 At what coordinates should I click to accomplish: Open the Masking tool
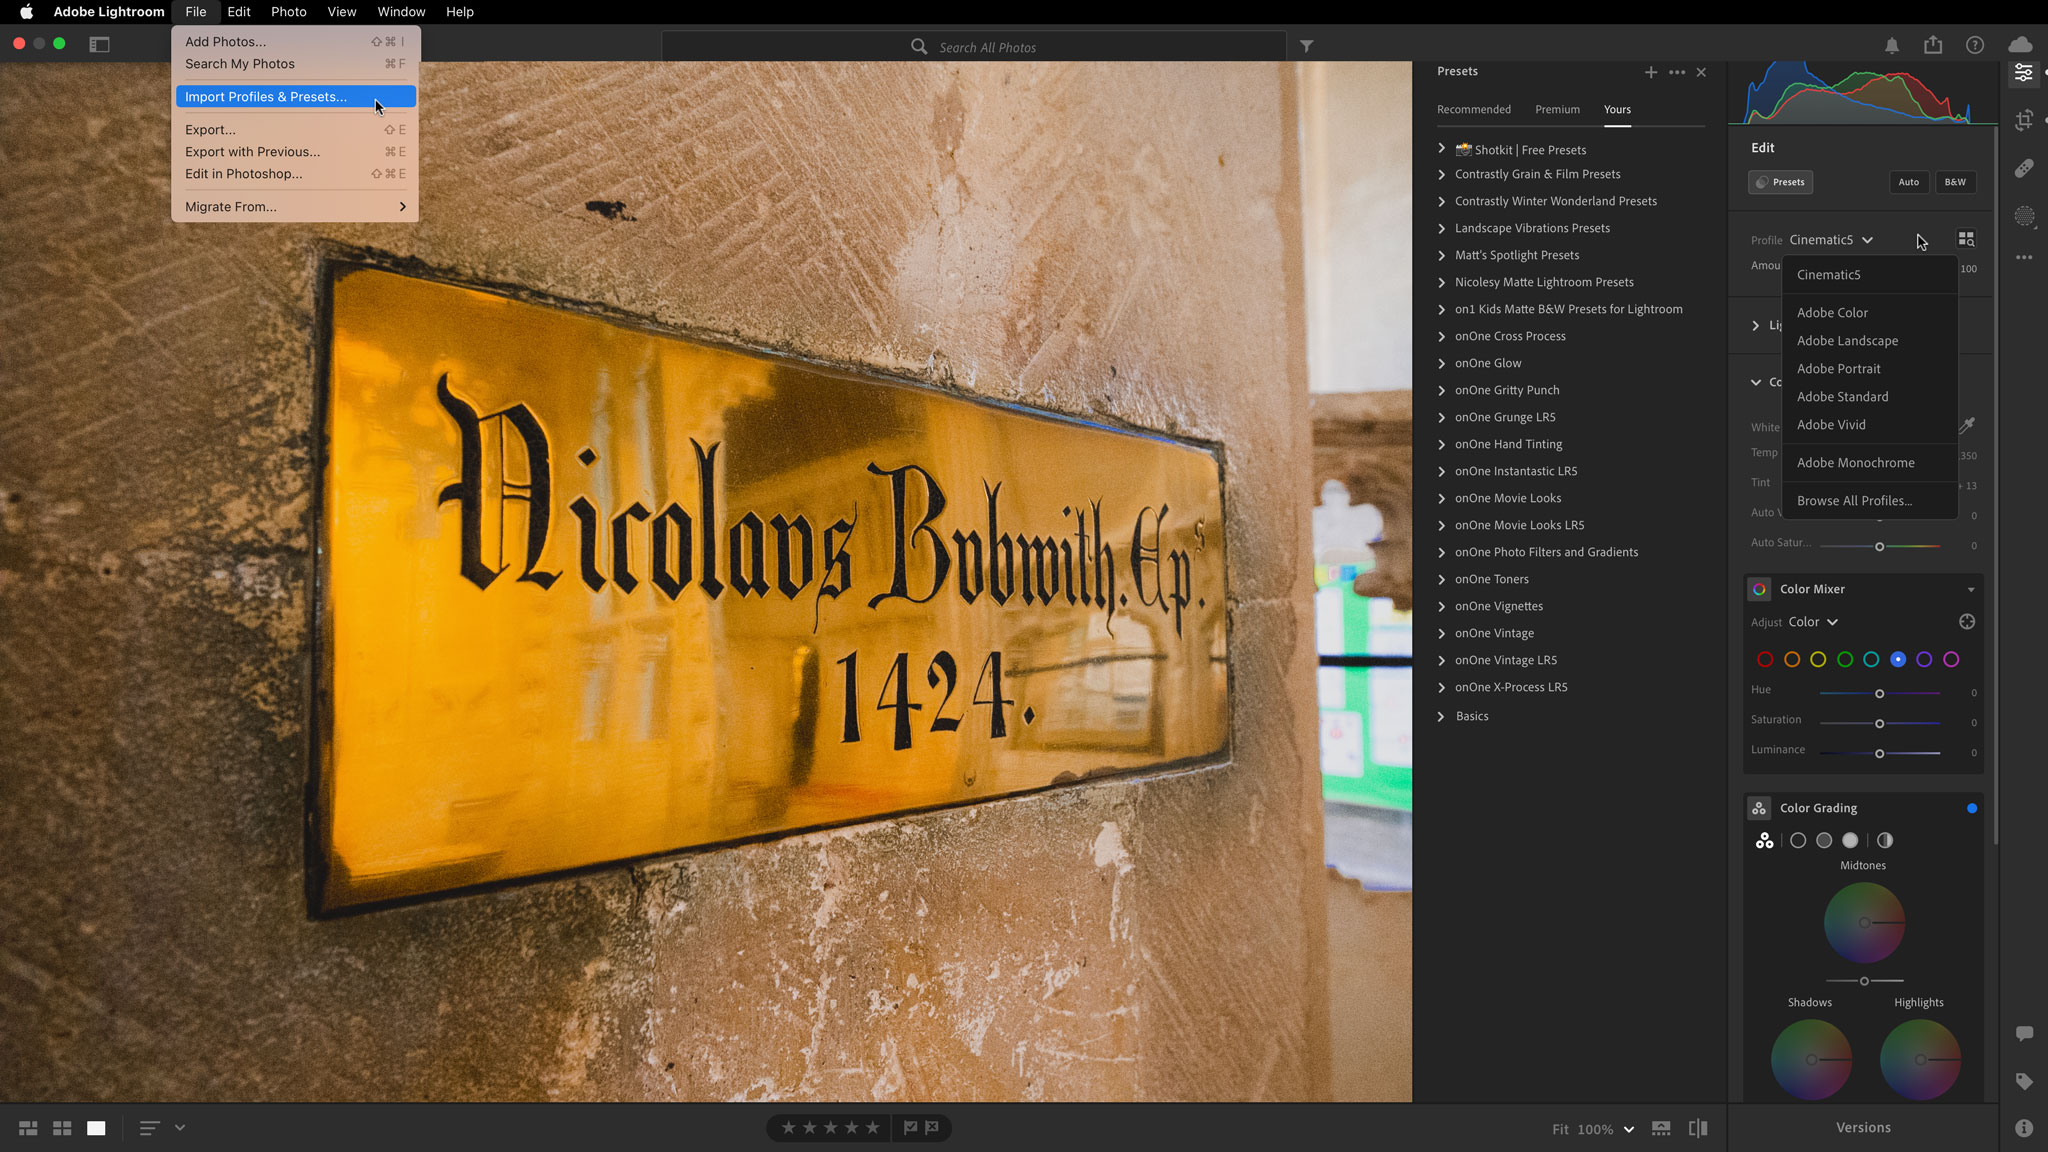click(2024, 216)
